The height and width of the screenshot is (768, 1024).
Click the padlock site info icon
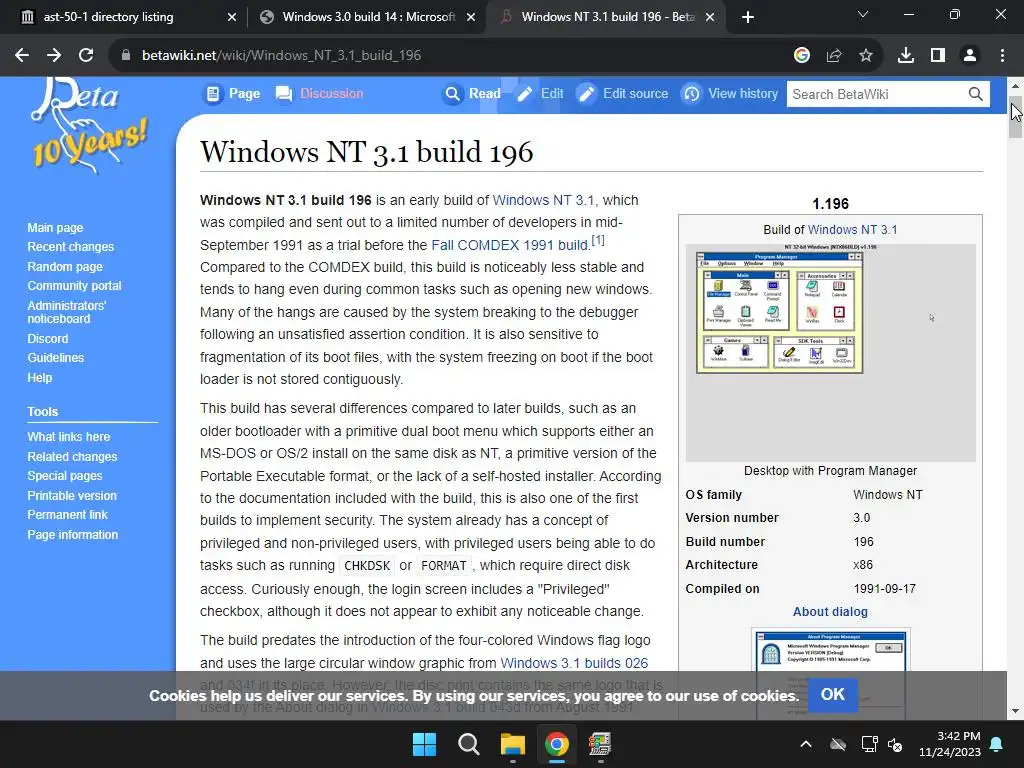125,56
